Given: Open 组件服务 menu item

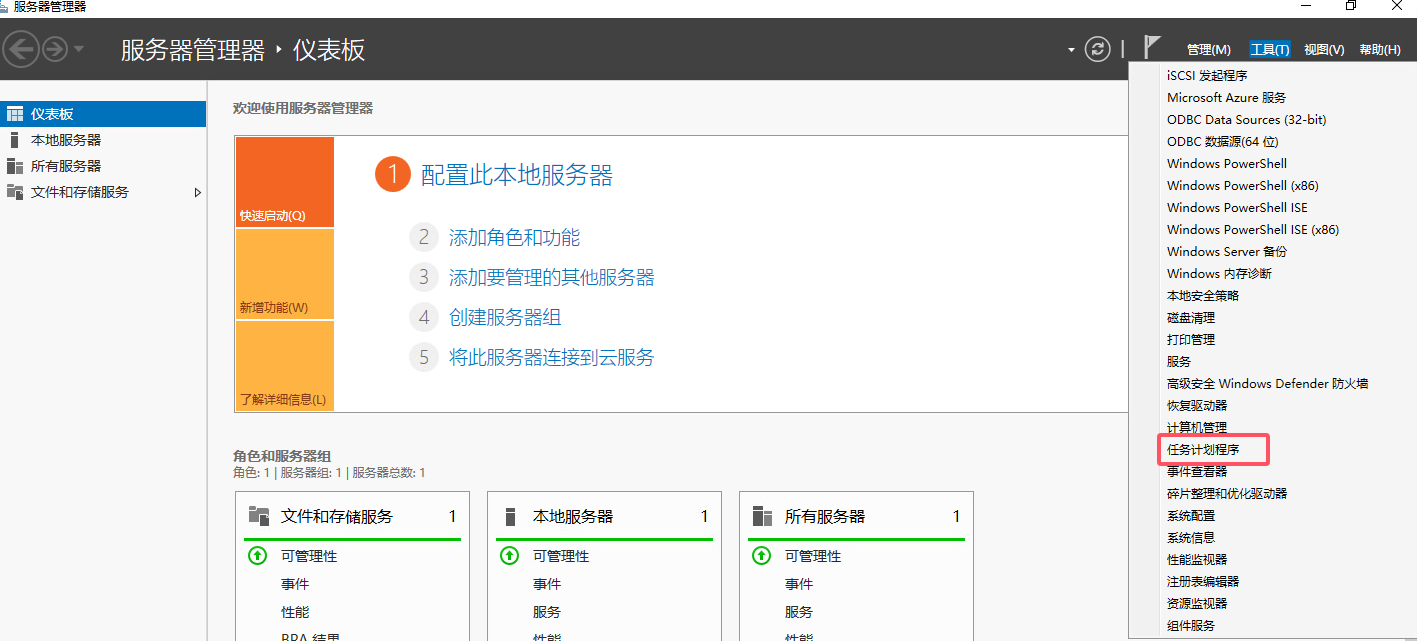Looking at the screenshot, I should click(x=1191, y=625).
